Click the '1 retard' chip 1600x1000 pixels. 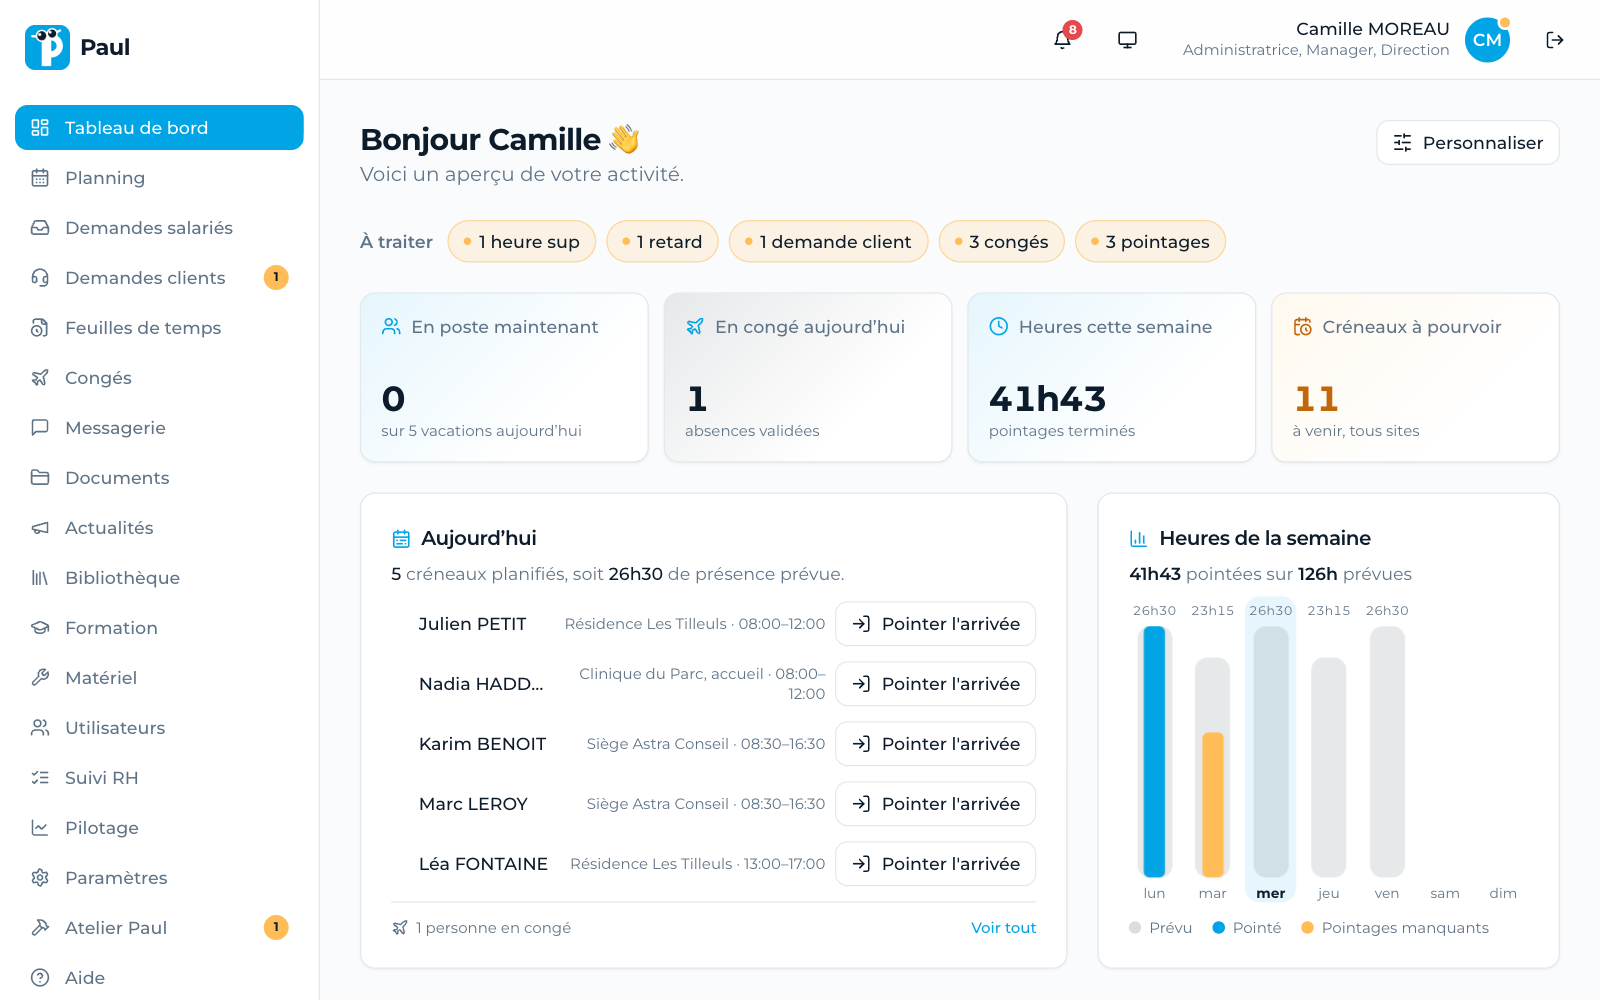pos(662,242)
